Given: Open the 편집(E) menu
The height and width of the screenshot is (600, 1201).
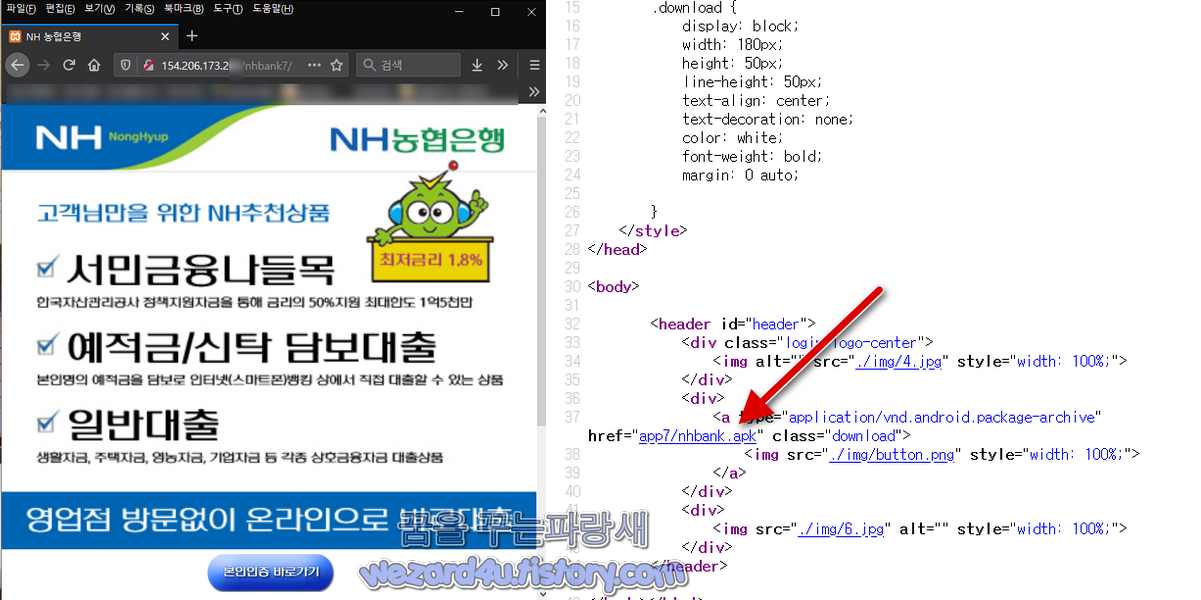Looking at the screenshot, I should (x=60, y=9).
